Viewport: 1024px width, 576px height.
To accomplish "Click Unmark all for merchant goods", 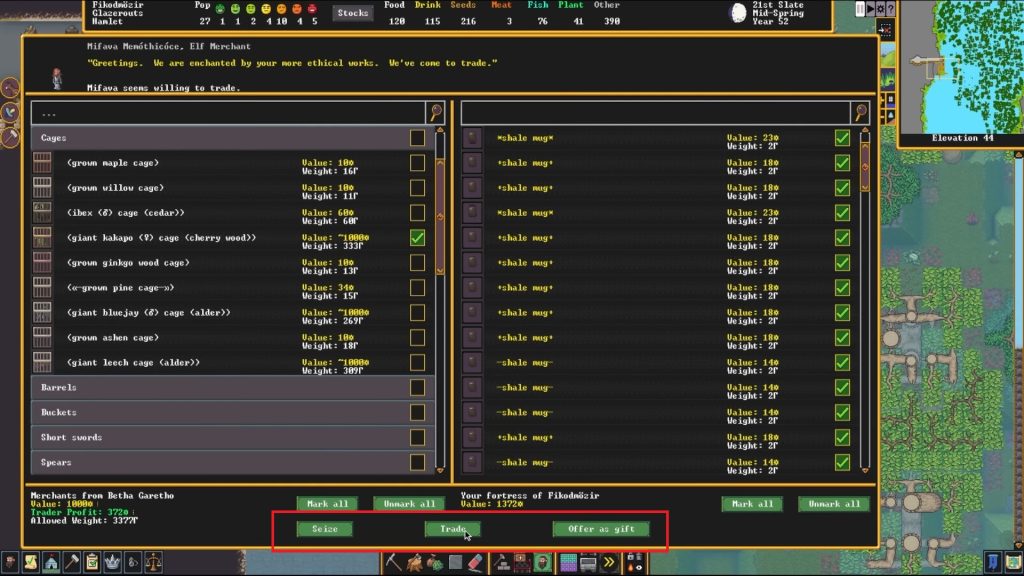I will tap(409, 504).
